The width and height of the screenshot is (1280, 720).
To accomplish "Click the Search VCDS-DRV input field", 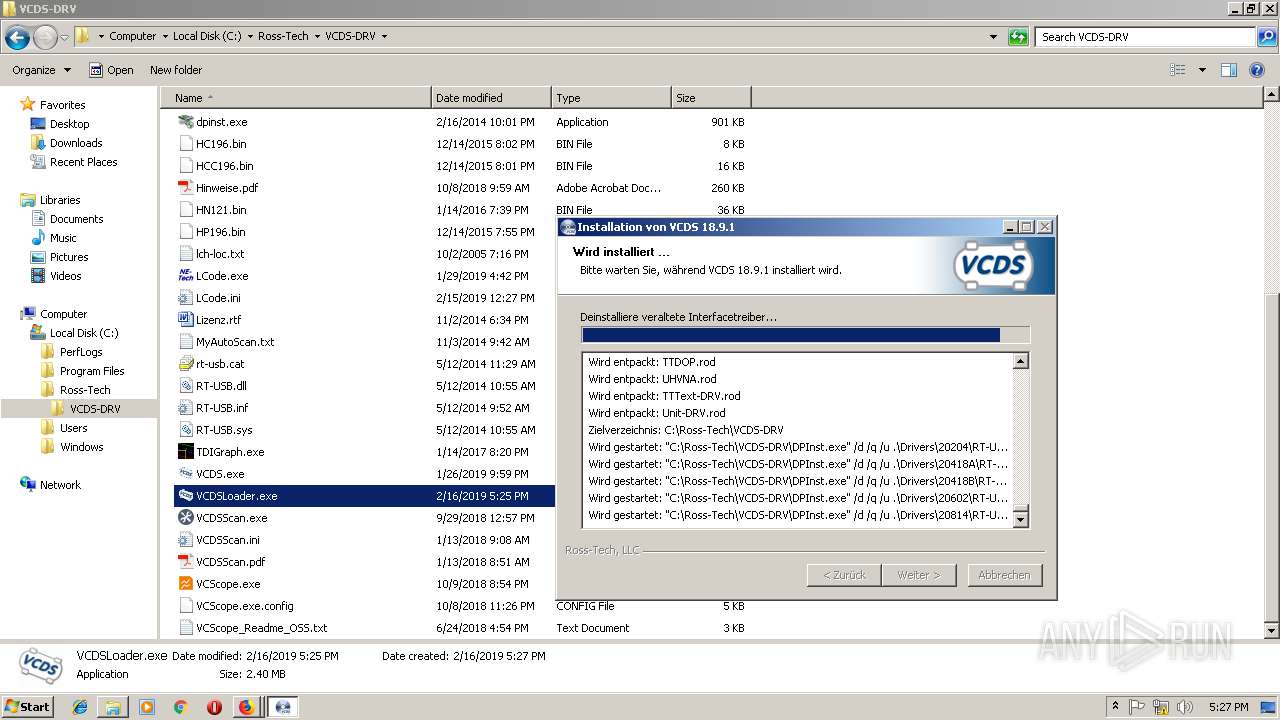I will coord(1145,37).
